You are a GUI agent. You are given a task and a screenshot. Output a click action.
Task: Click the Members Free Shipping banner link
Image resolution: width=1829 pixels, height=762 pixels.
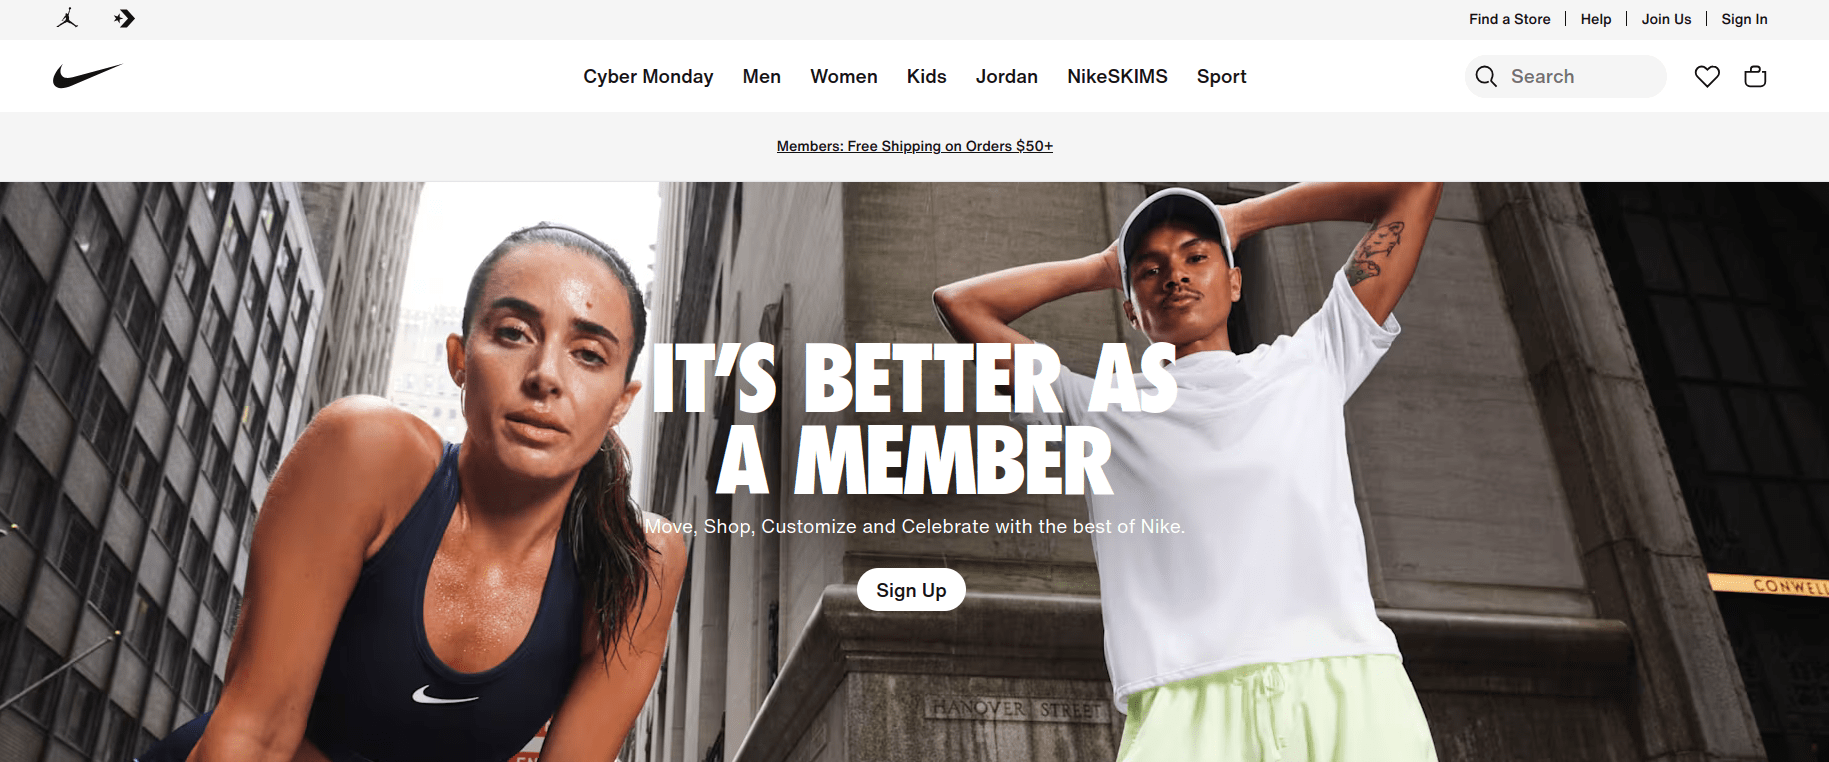[x=914, y=146]
